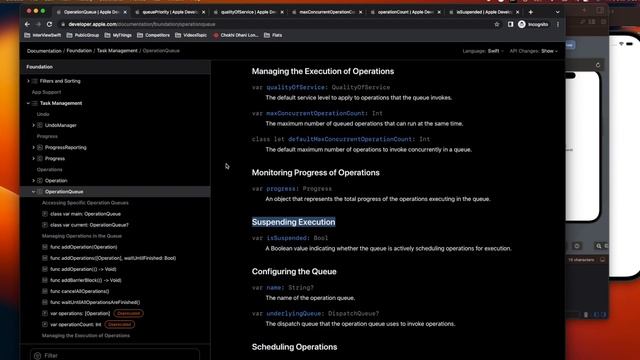Switch to the operationCount tab
640x360 pixels.
tap(404, 12)
